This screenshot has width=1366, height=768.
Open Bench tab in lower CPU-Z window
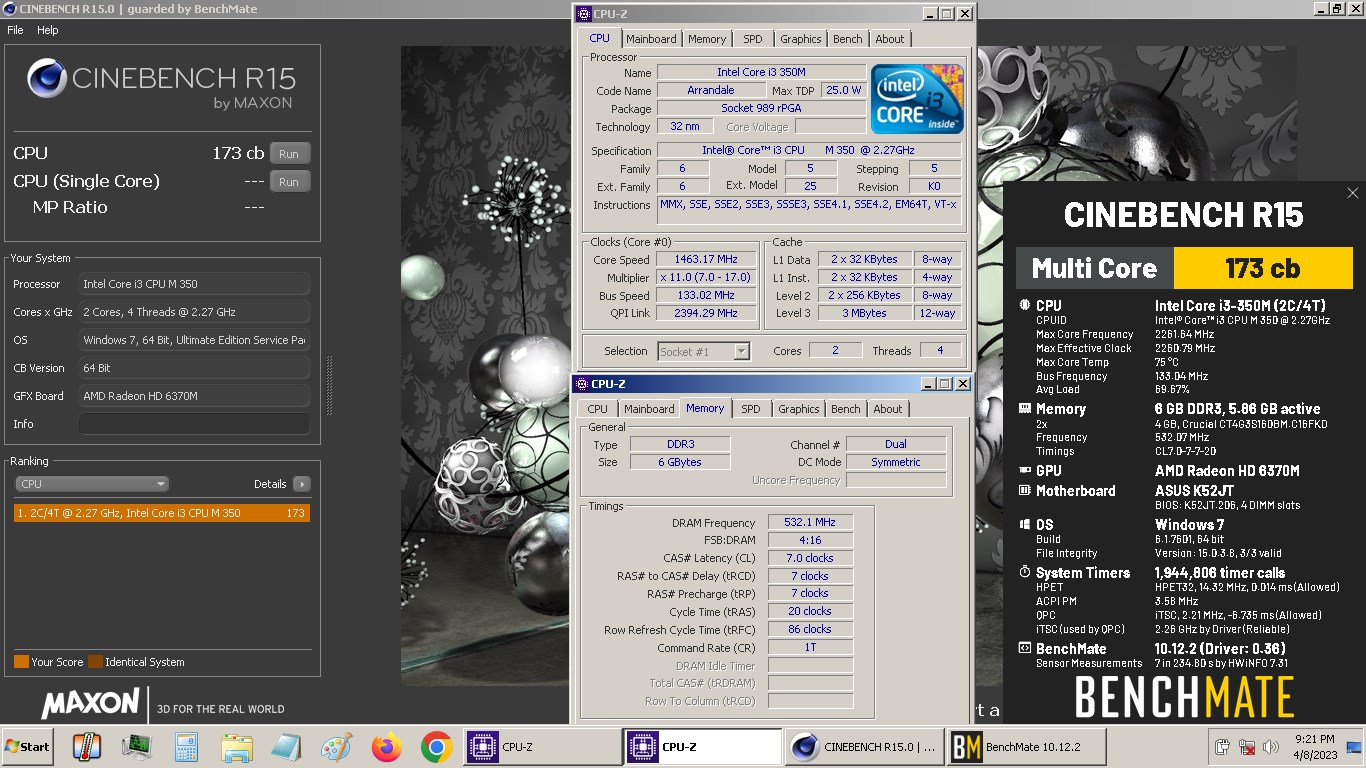(845, 409)
